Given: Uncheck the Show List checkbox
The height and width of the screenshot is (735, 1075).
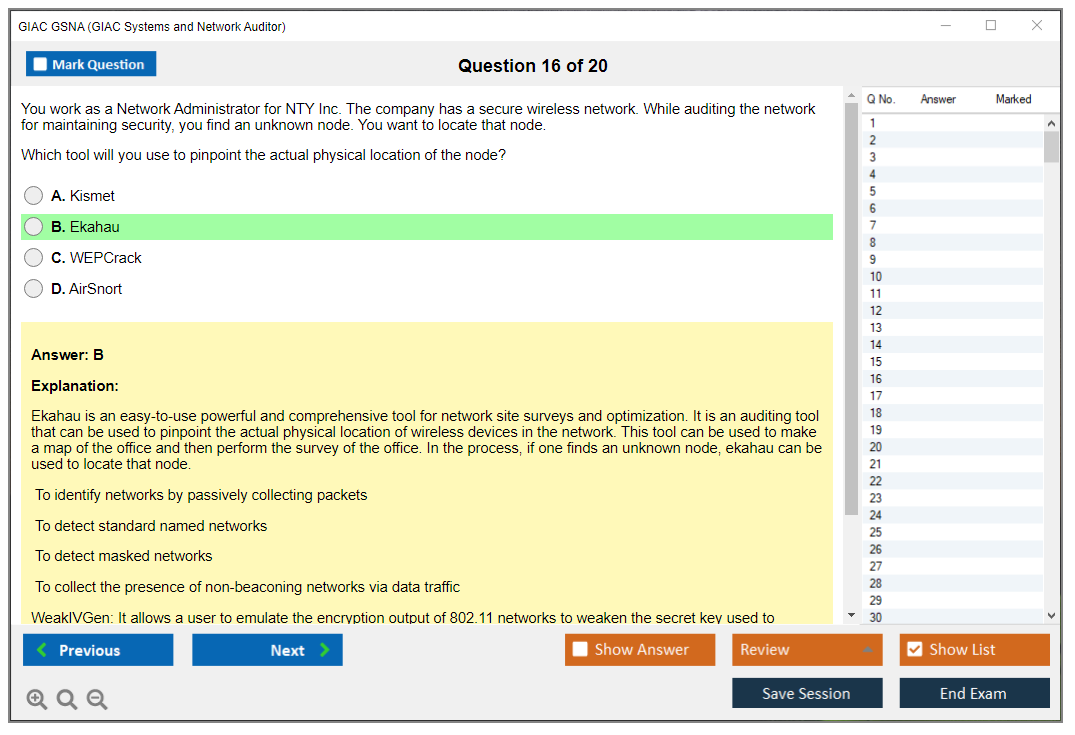Looking at the screenshot, I should pos(914,650).
